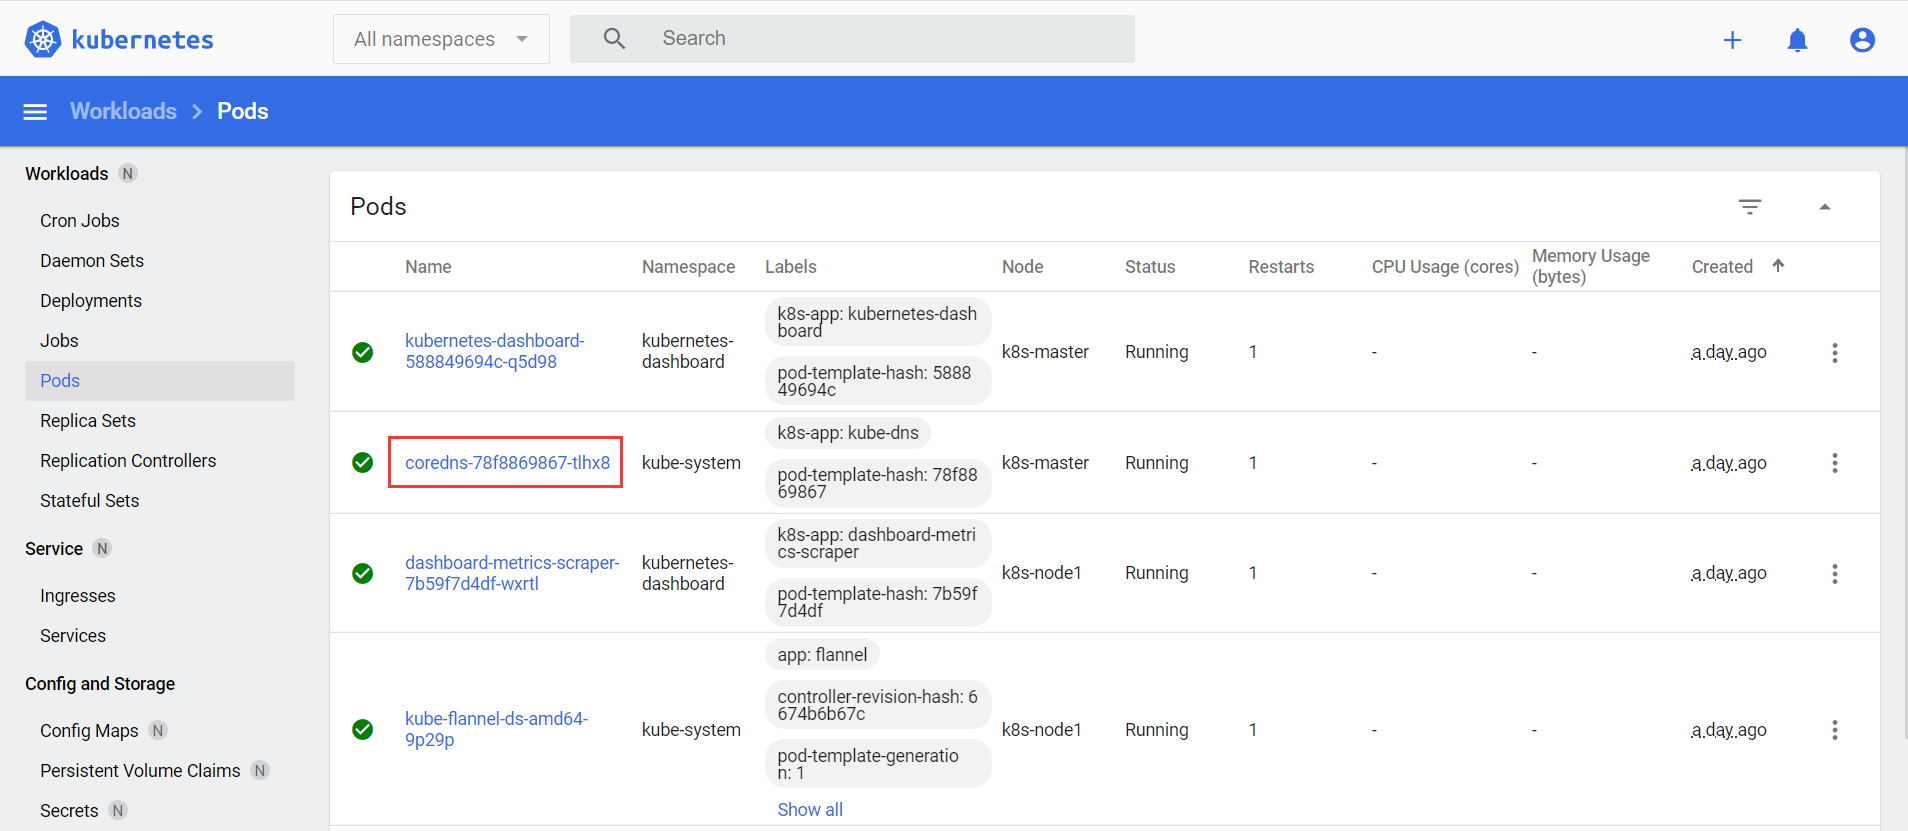The width and height of the screenshot is (1908, 831).
Task: Collapse the Pods card with arrow
Action: click(1825, 207)
